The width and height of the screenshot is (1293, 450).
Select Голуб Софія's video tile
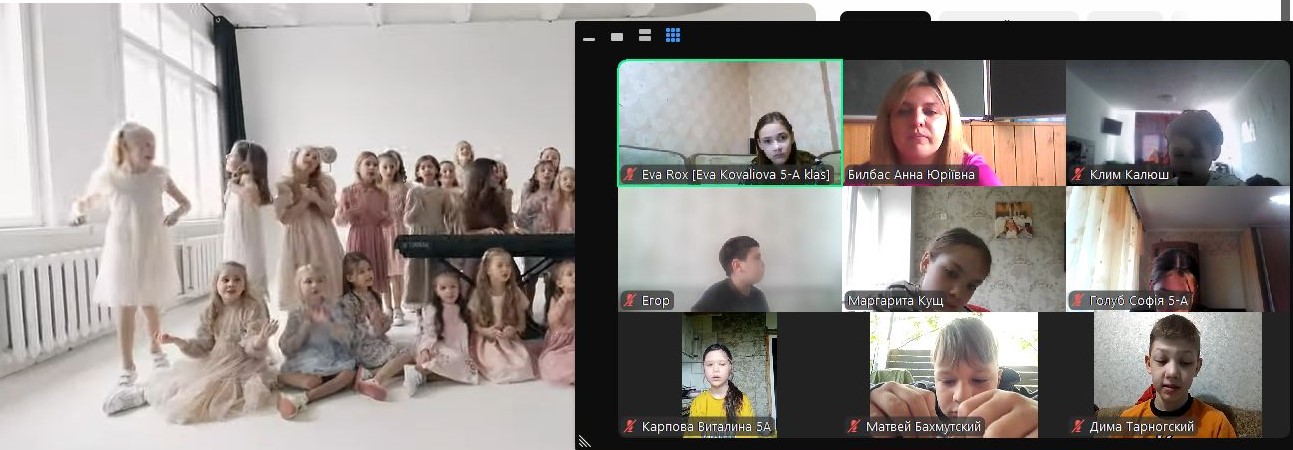[x=1178, y=249]
